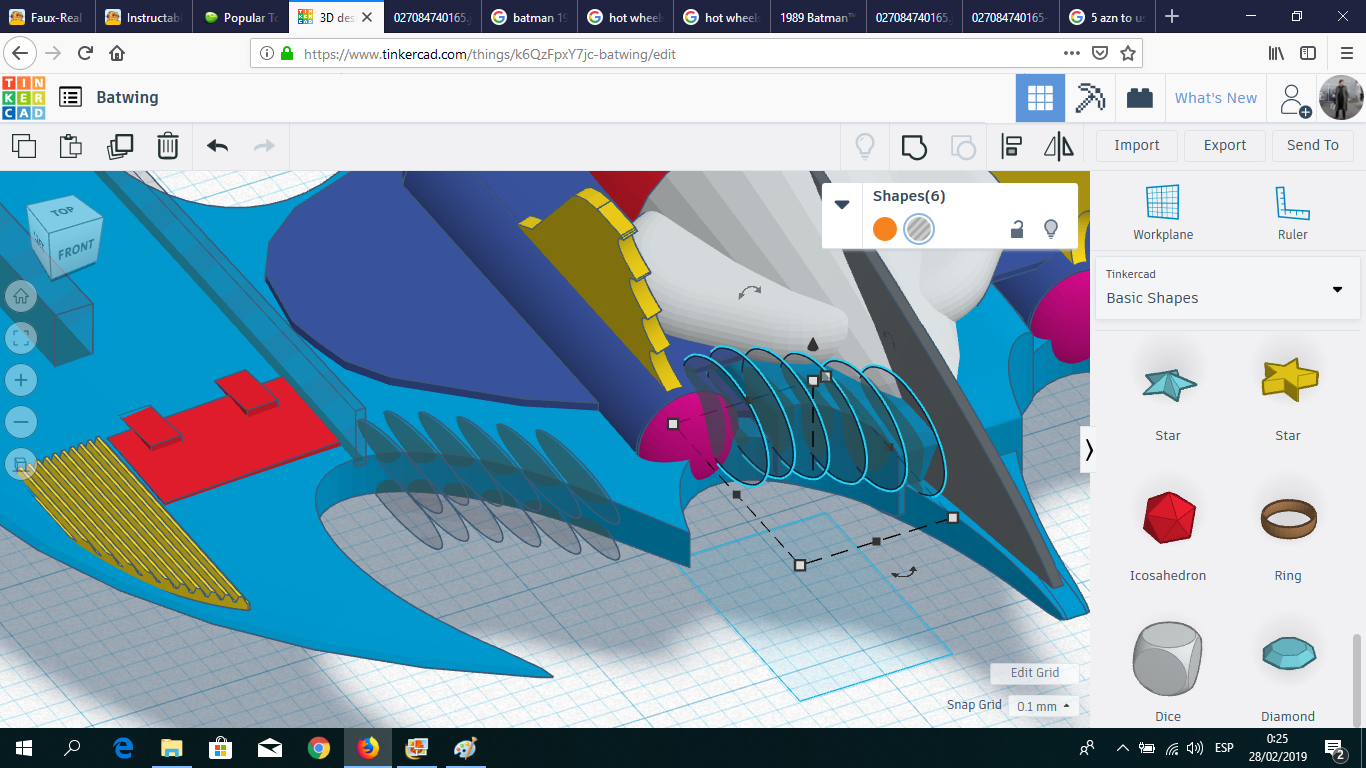Screen dimensions: 1366x768
Task: Open the Firefox page actions menu
Action: (x=1071, y=53)
